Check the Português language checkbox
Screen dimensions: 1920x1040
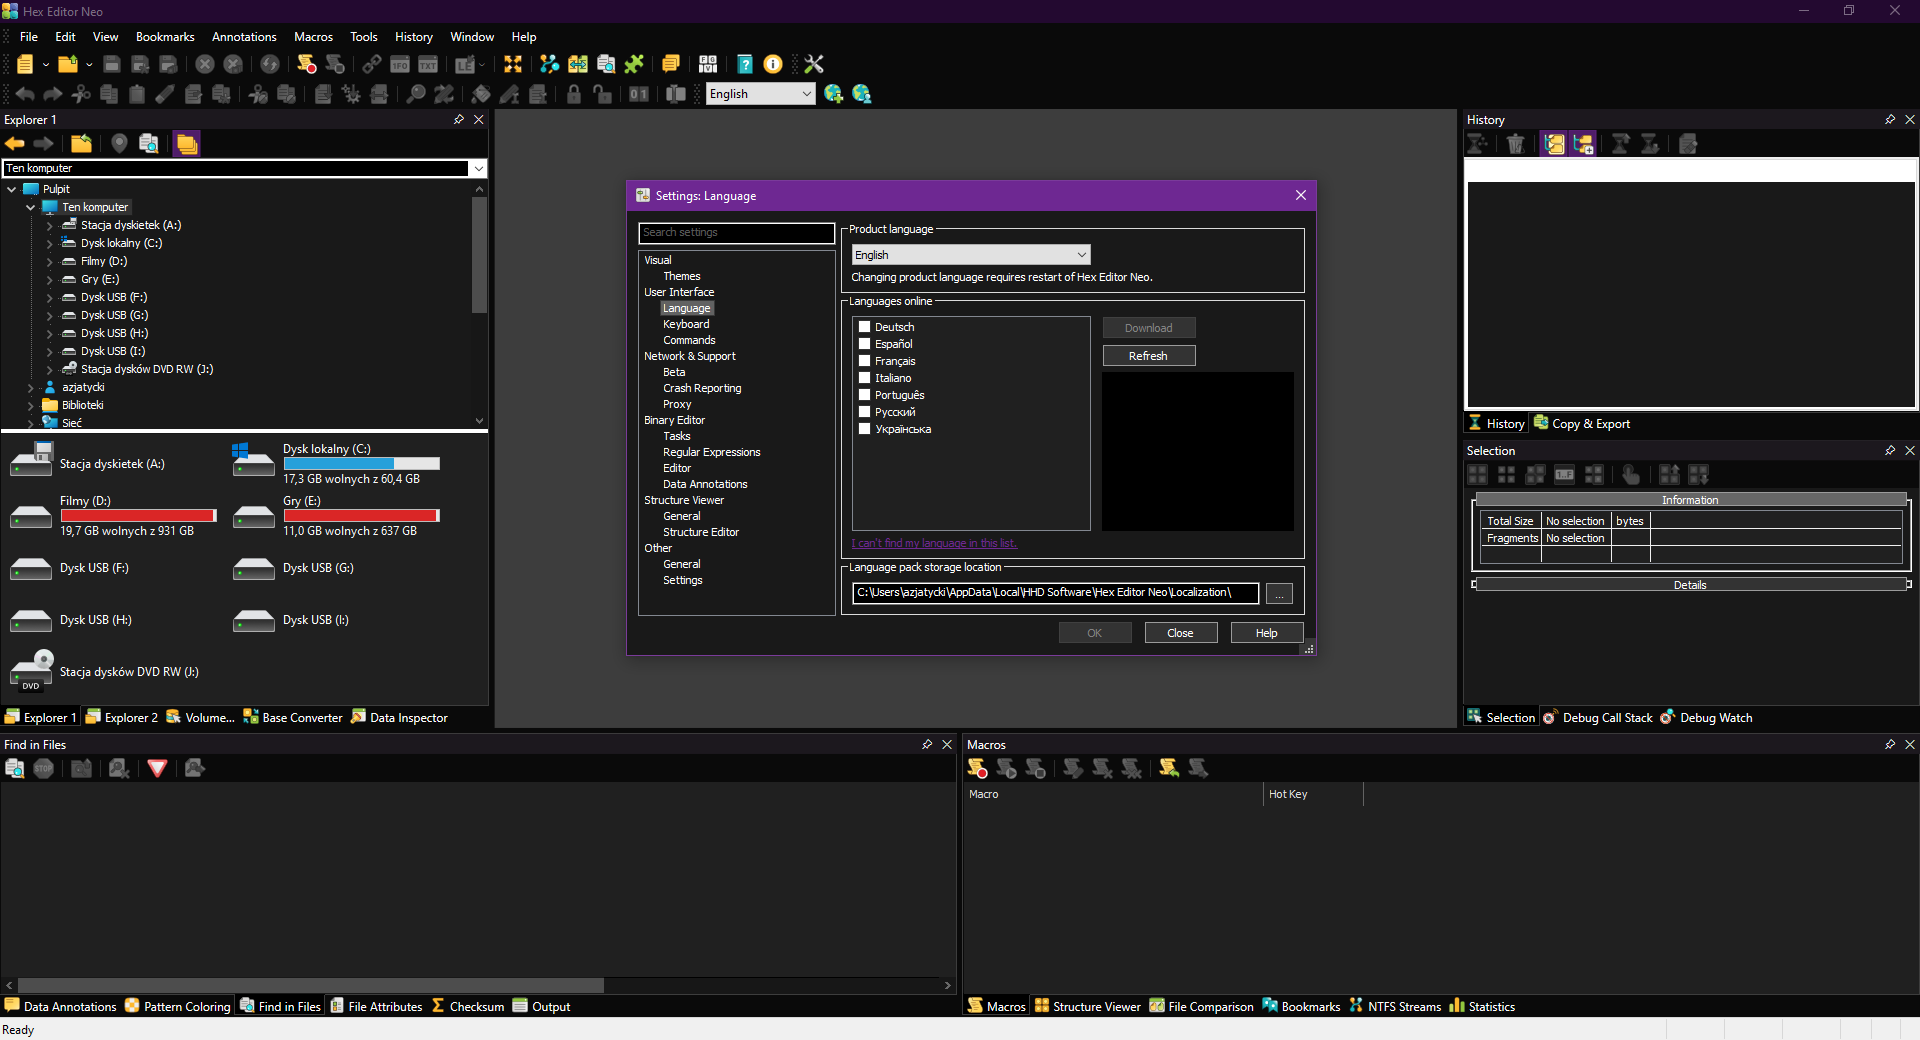click(x=865, y=395)
